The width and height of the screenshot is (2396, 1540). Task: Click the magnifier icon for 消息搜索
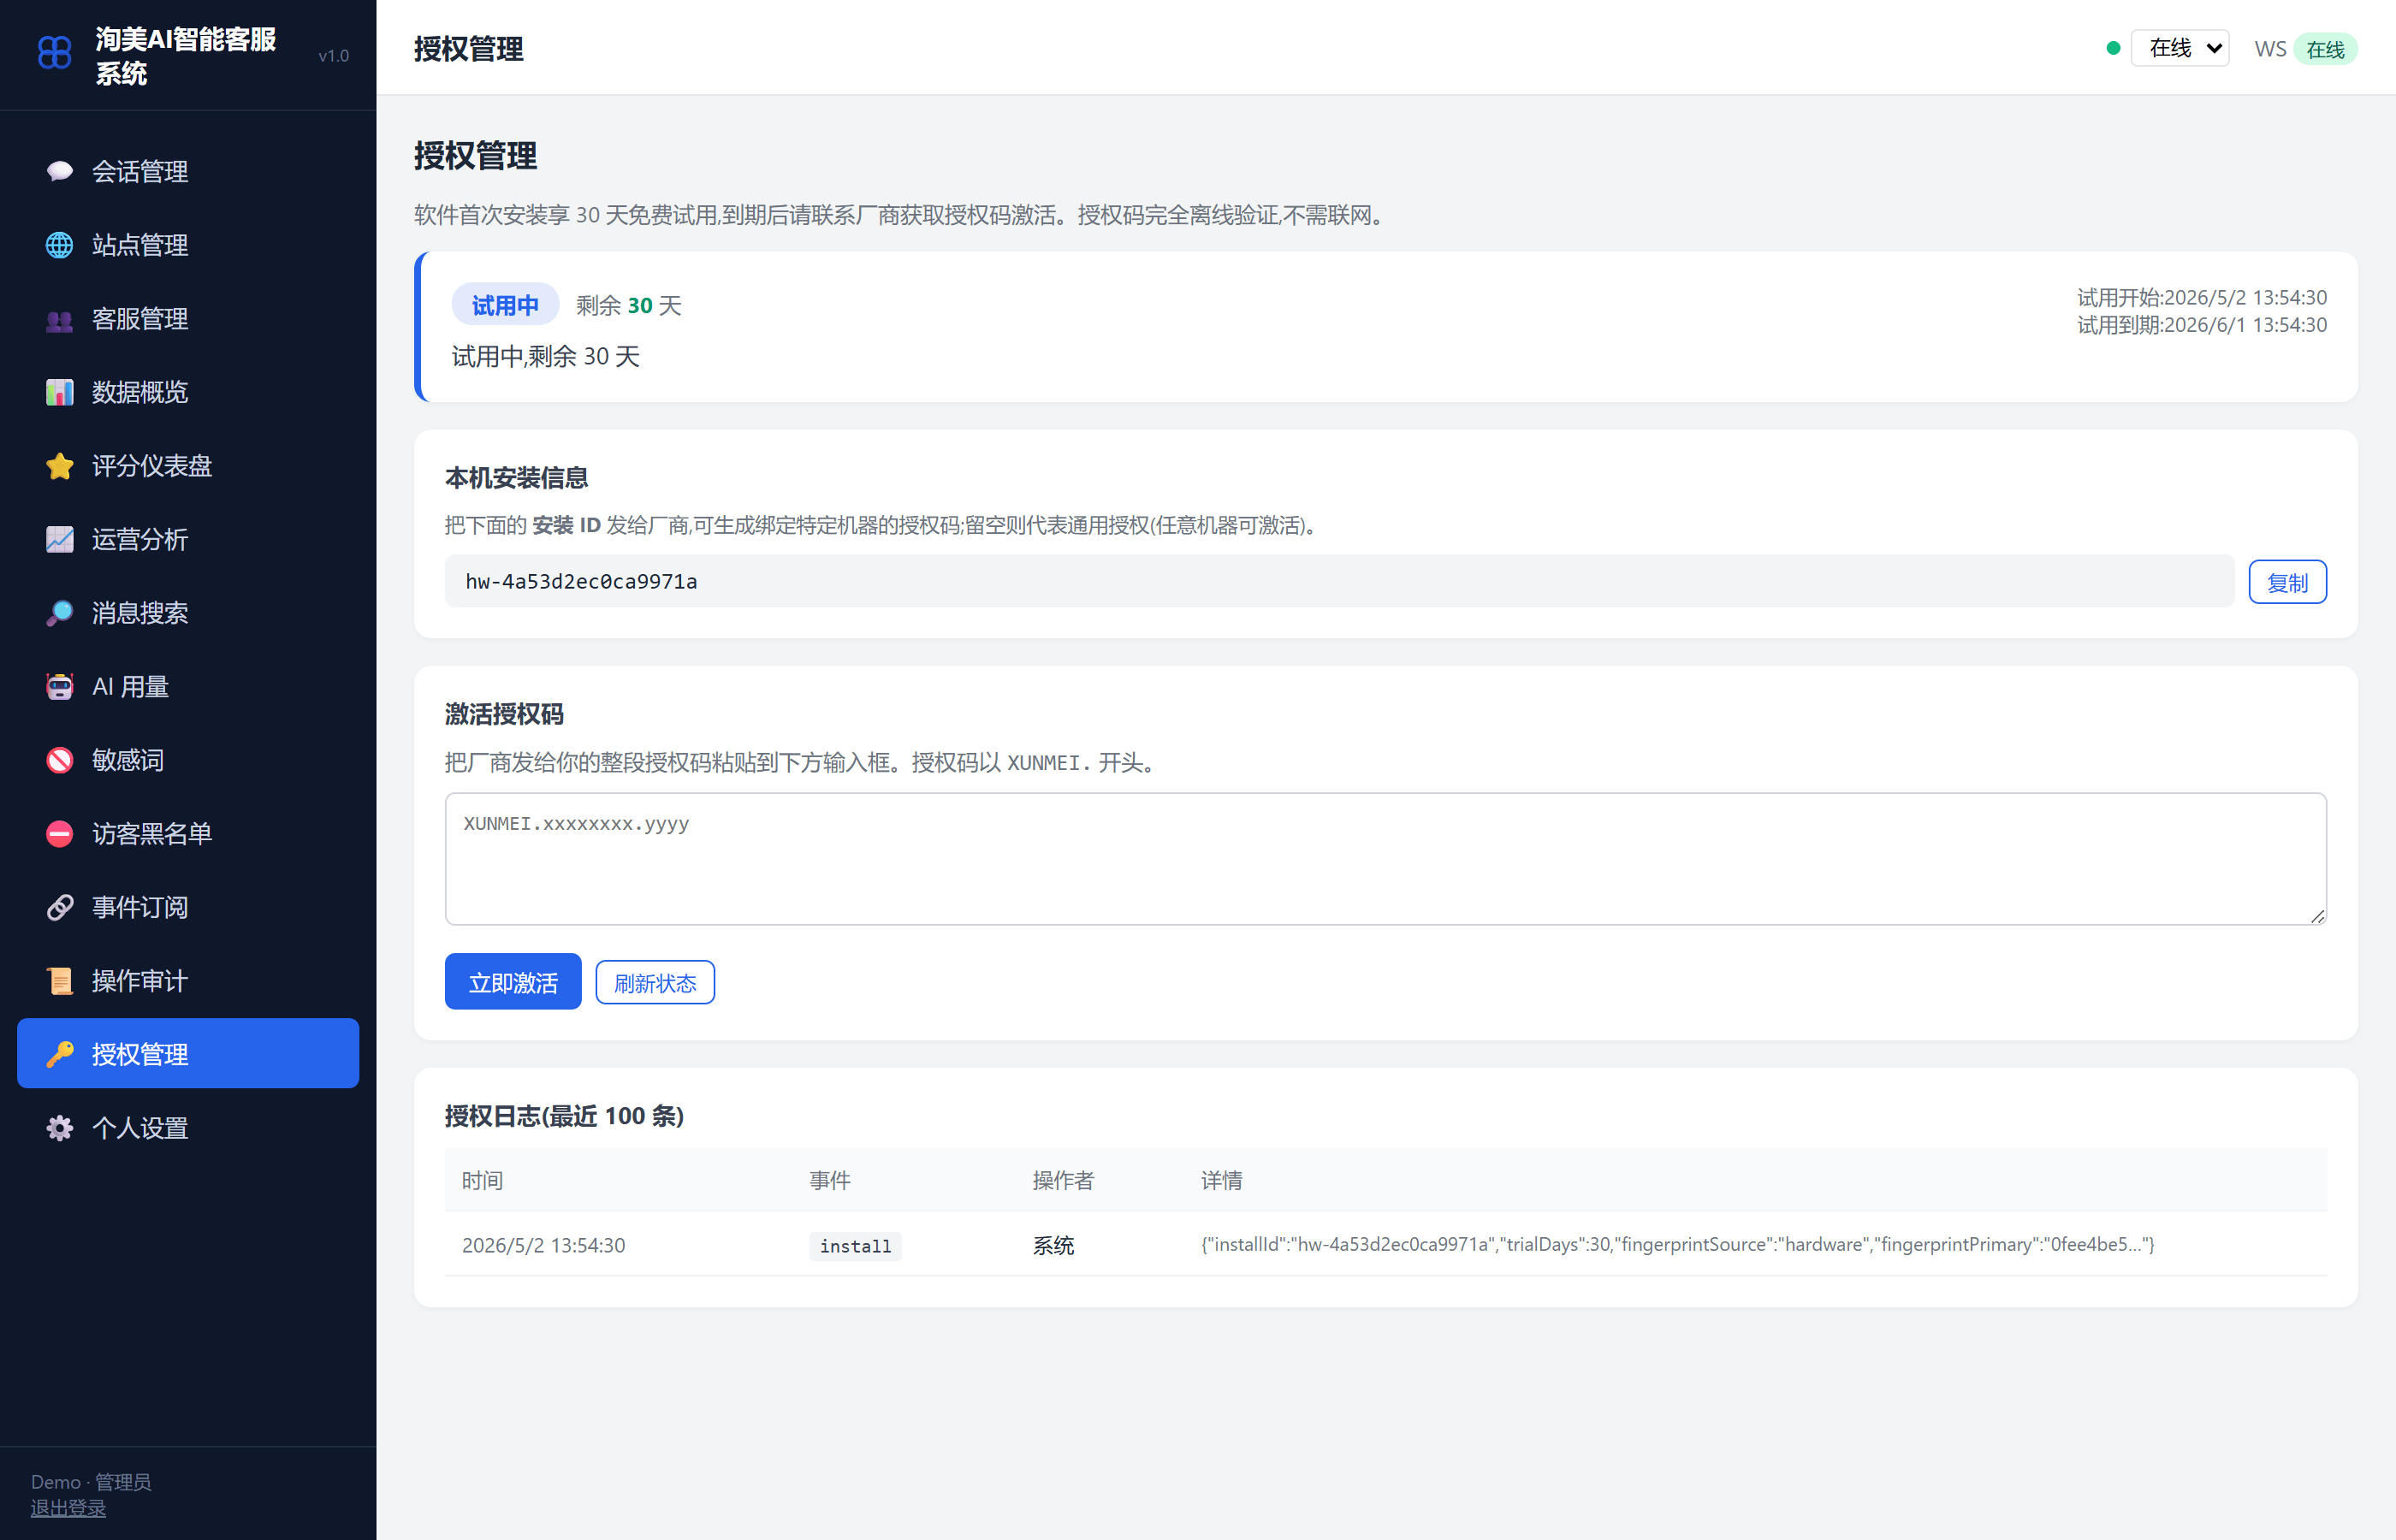click(x=59, y=613)
